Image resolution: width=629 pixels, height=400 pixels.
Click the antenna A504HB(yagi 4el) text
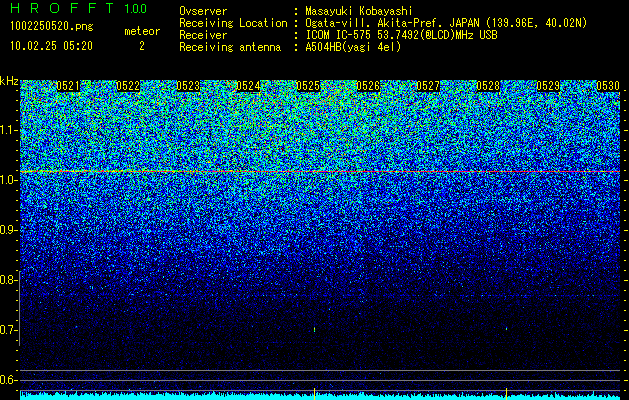pyautogui.click(x=353, y=47)
